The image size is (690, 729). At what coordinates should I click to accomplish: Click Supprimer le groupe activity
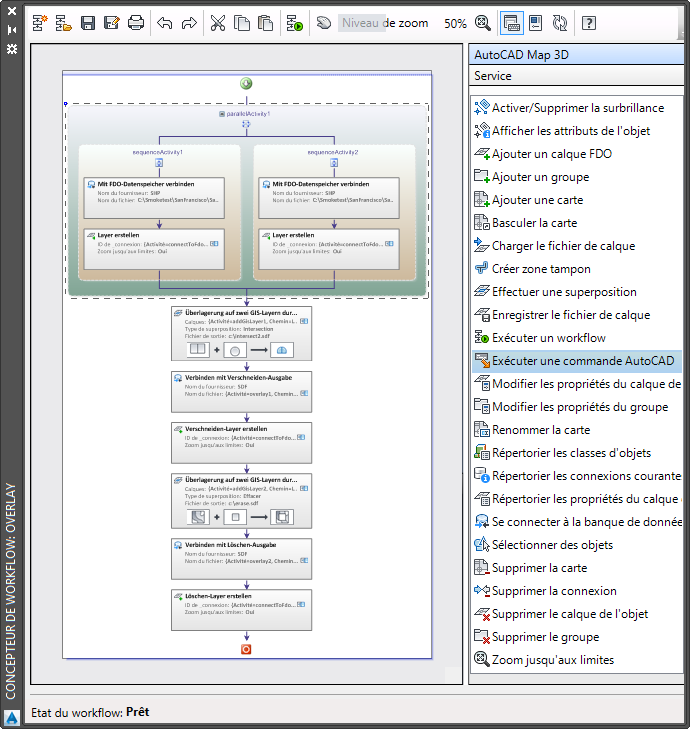(x=577, y=637)
